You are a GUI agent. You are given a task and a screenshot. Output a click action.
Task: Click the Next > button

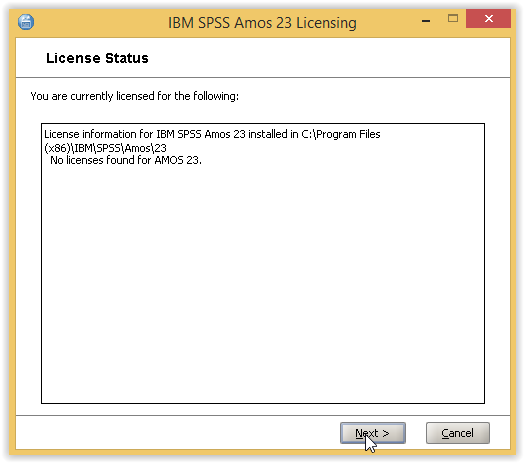[x=373, y=433]
